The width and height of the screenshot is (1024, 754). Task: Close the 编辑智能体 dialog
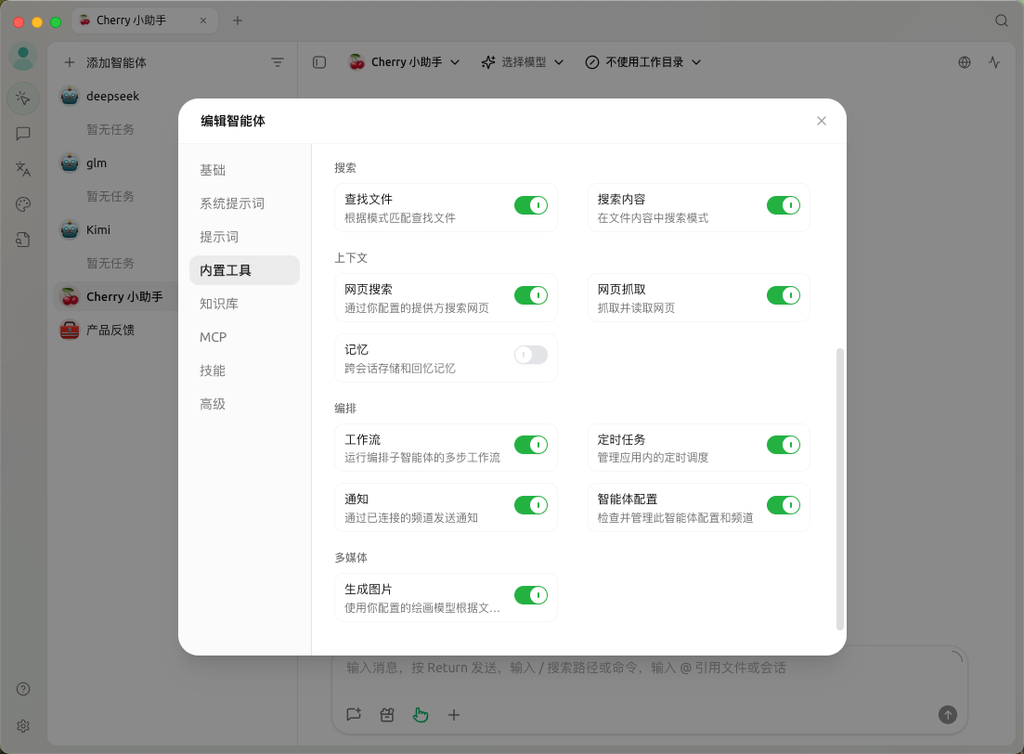tap(822, 121)
